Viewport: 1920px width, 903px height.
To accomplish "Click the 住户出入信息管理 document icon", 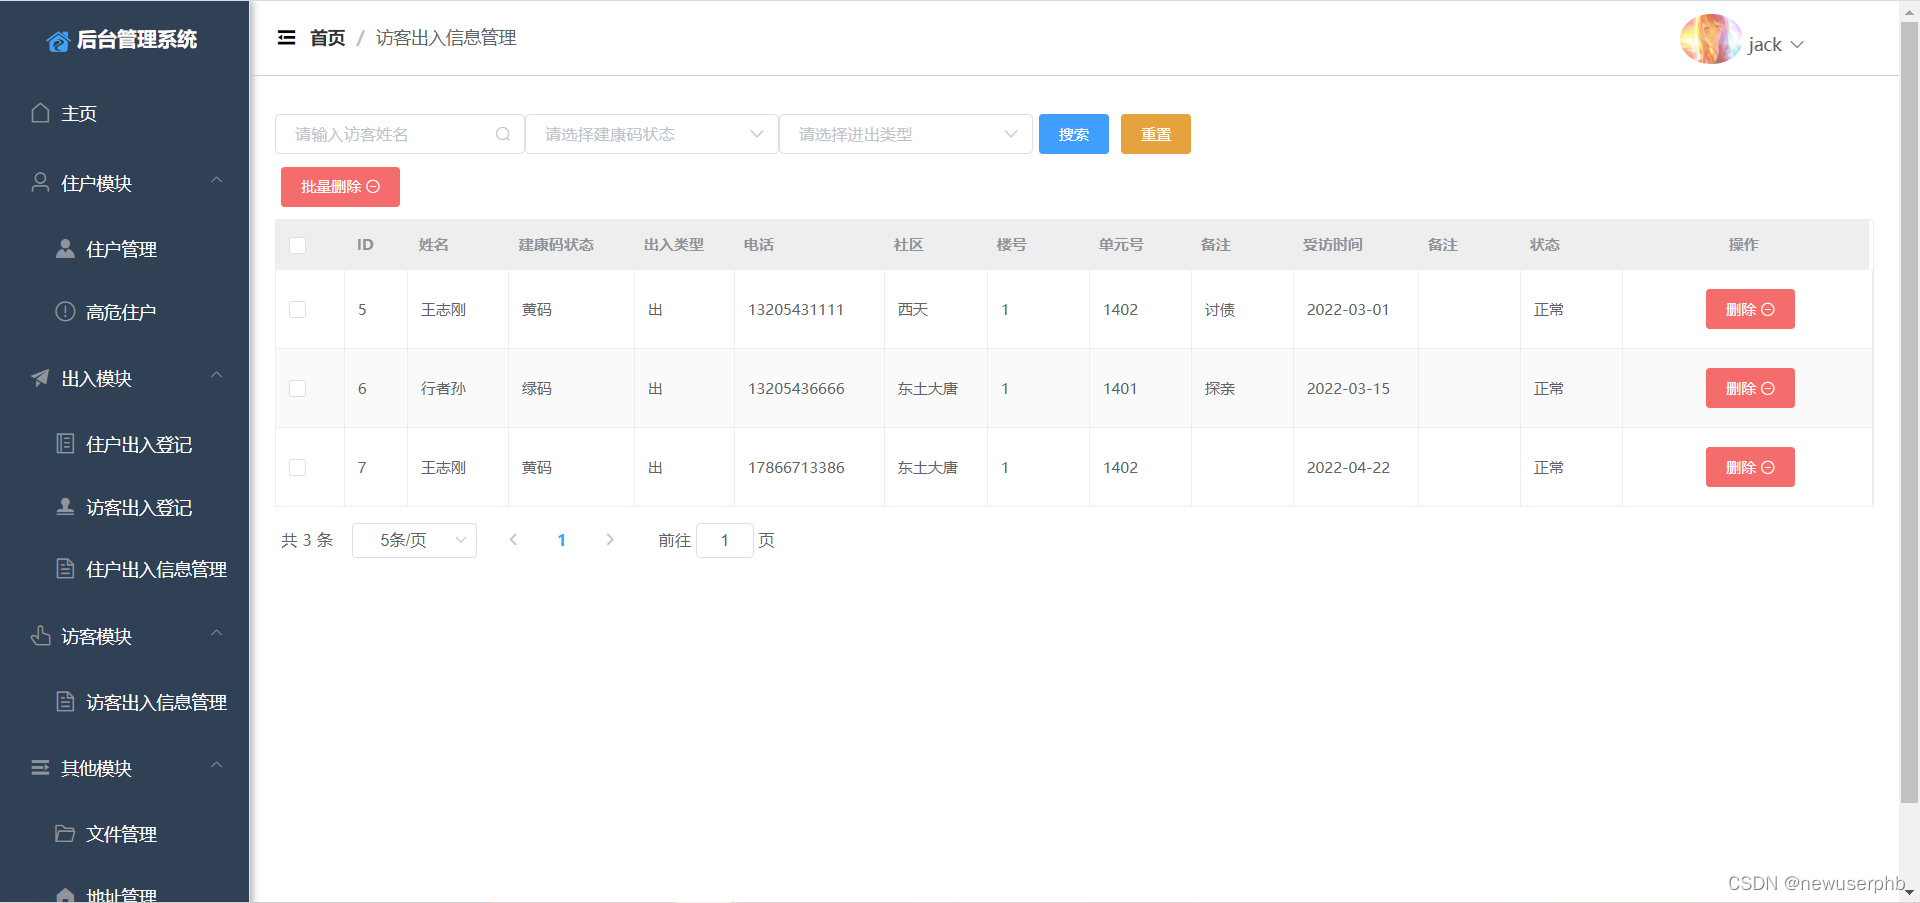I will click(65, 568).
